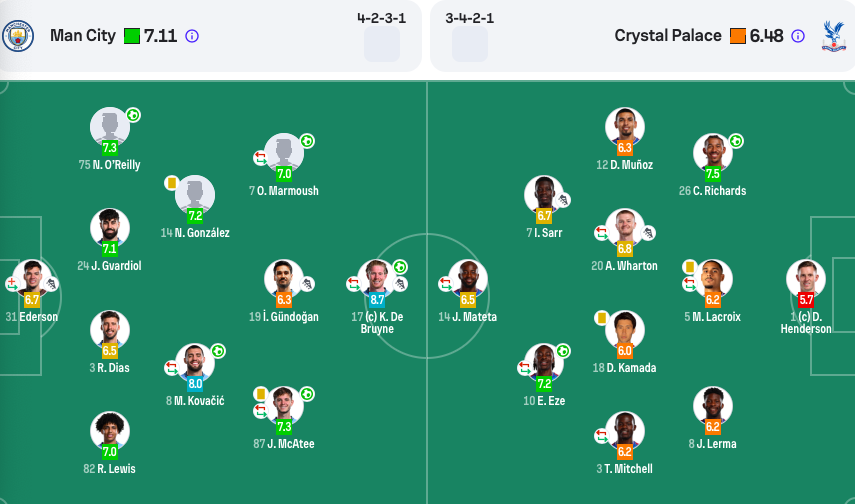Open info icon beside Man City rating
Screen dimensions: 855x504
[192, 36]
